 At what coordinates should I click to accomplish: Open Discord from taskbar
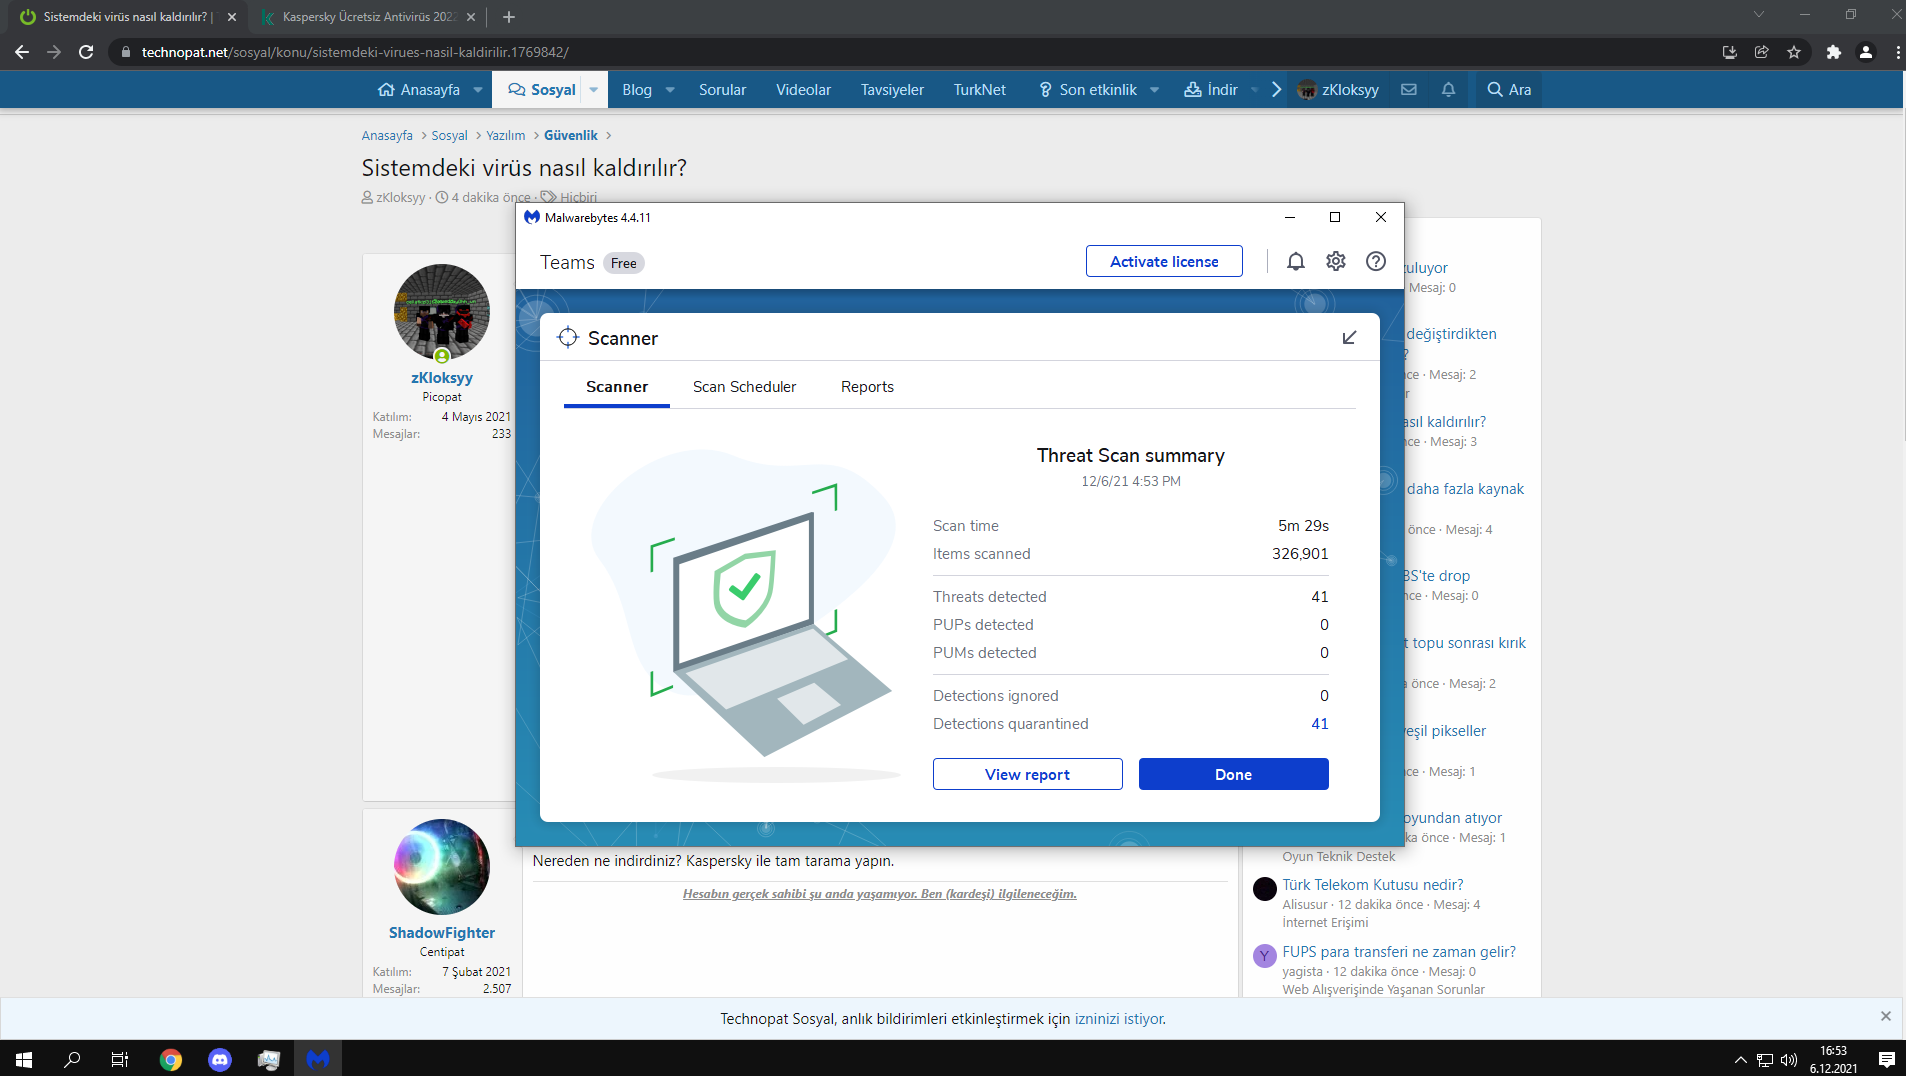(220, 1059)
